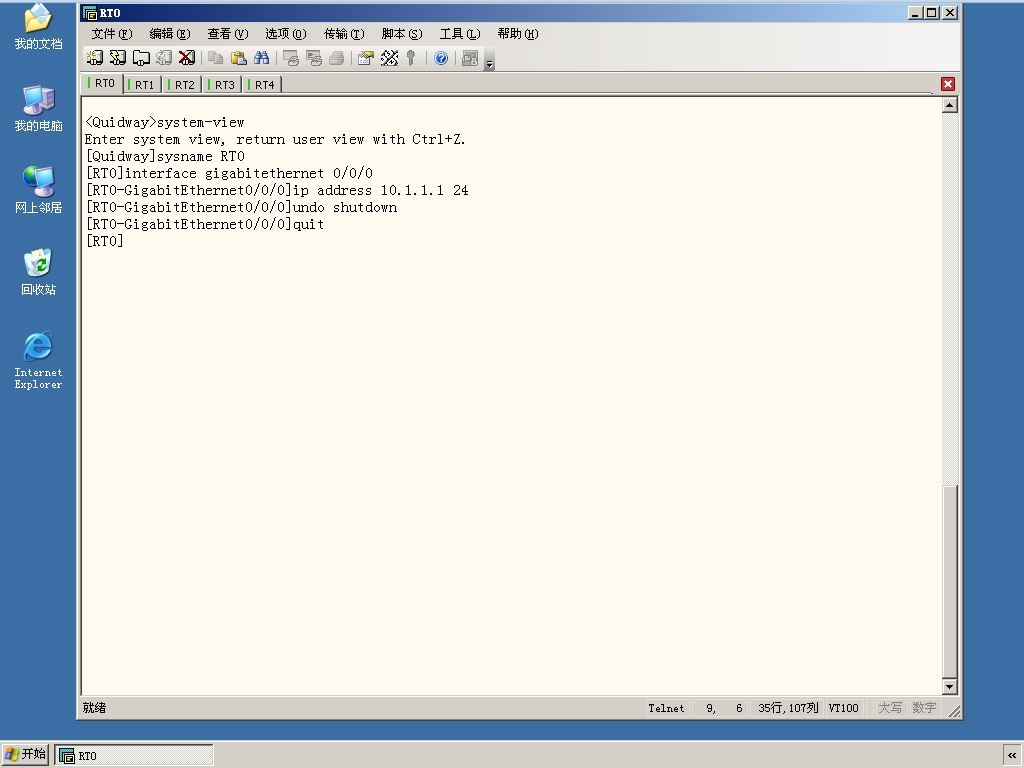Open the 工具(L) menu
The height and width of the screenshot is (768, 1024).
[x=460, y=34]
